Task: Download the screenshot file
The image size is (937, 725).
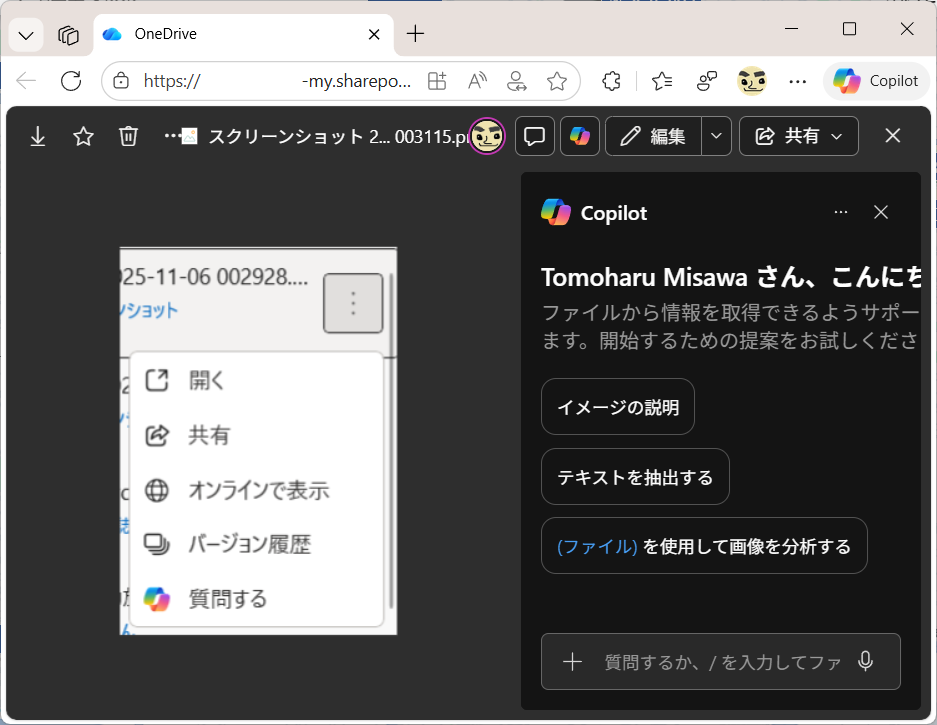Action: pos(38,136)
